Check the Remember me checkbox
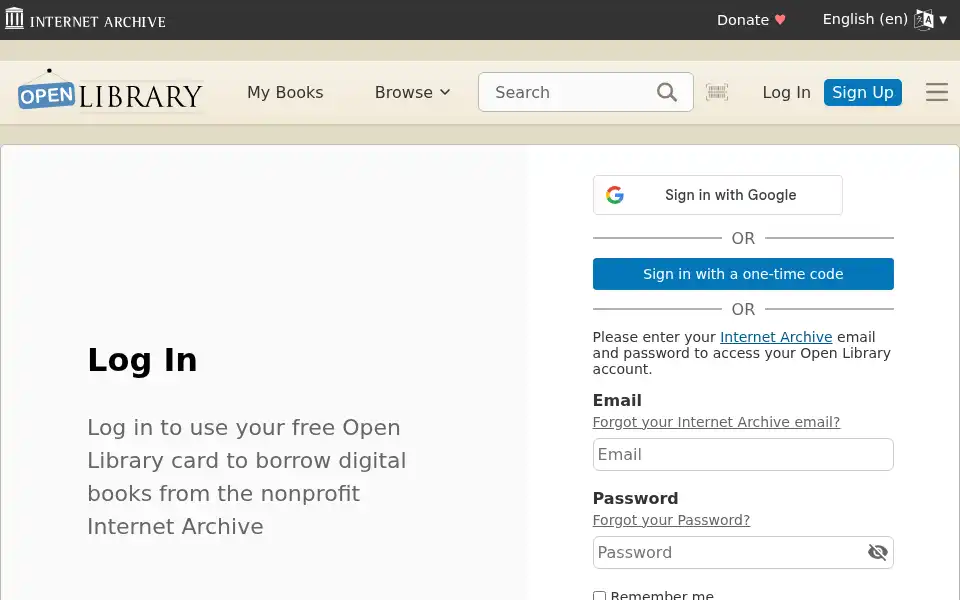The height and width of the screenshot is (600, 960). pos(599,596)
